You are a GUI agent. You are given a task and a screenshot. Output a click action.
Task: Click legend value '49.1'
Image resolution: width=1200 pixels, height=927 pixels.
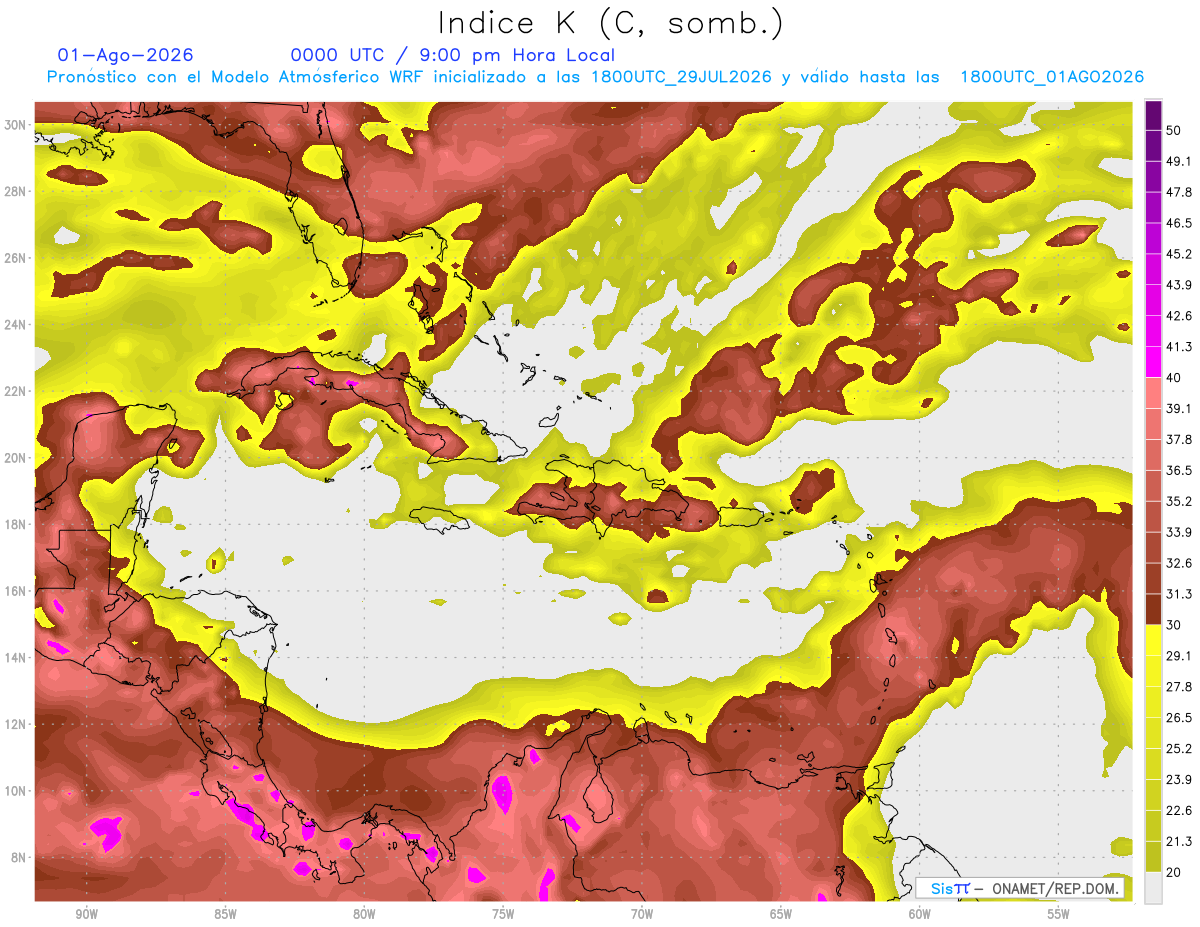click(1178, 160)
